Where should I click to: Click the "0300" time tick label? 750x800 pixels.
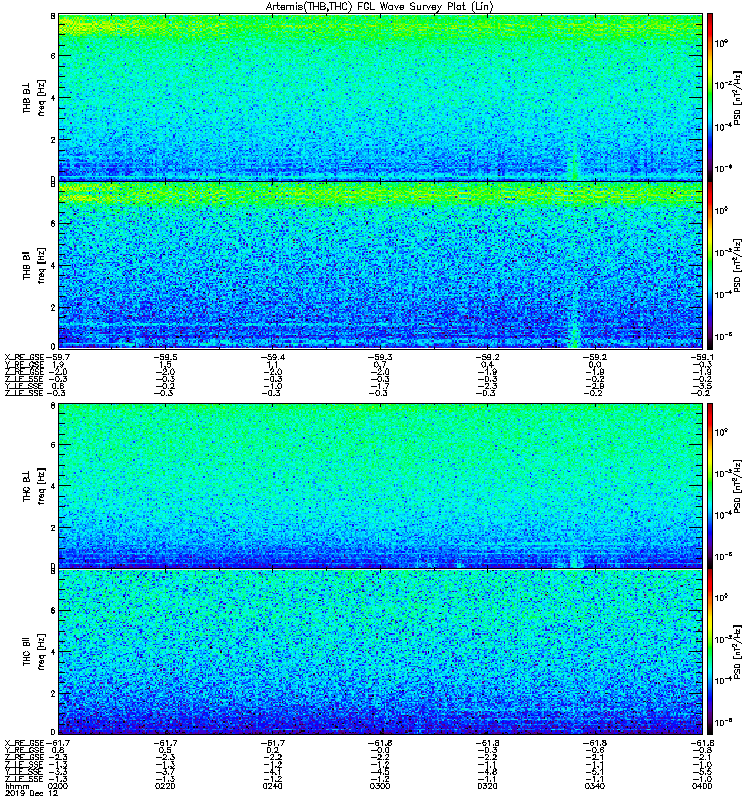[x=381, y=786]
